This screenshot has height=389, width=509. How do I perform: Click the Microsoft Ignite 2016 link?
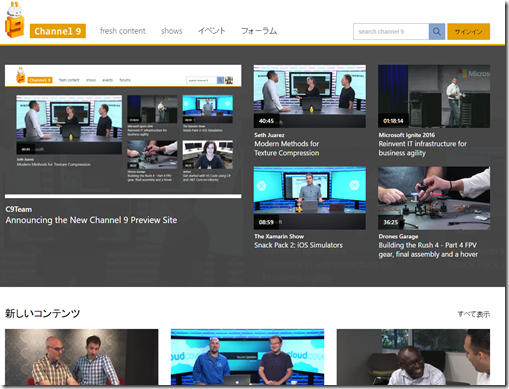click(x=407, y=135)
